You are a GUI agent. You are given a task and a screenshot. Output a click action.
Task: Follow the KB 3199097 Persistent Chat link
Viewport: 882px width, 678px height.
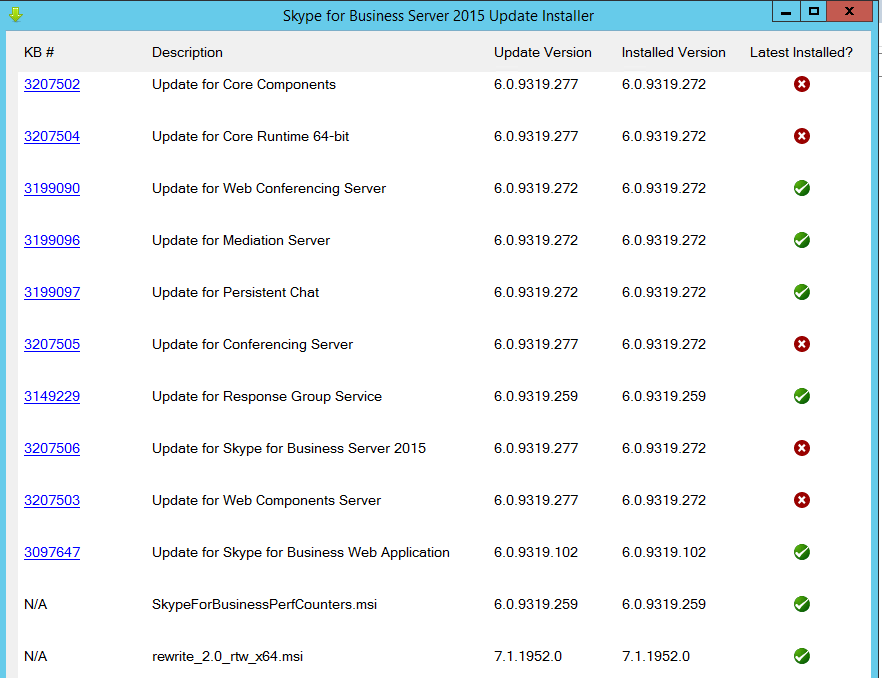(x=52, y=293)
